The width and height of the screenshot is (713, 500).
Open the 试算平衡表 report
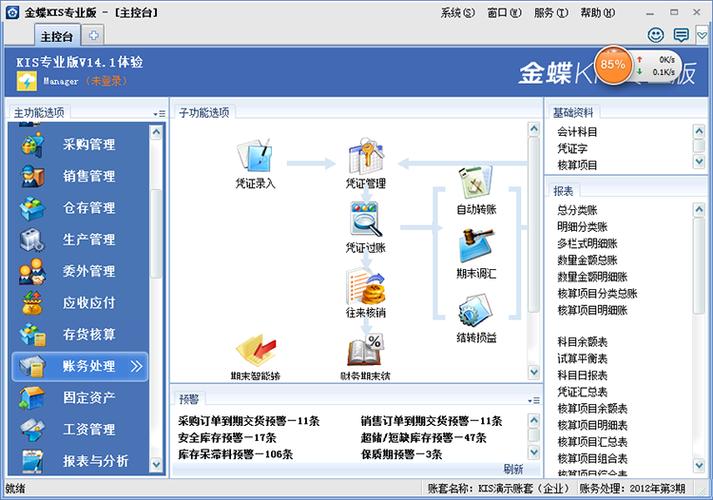(582, 358)
